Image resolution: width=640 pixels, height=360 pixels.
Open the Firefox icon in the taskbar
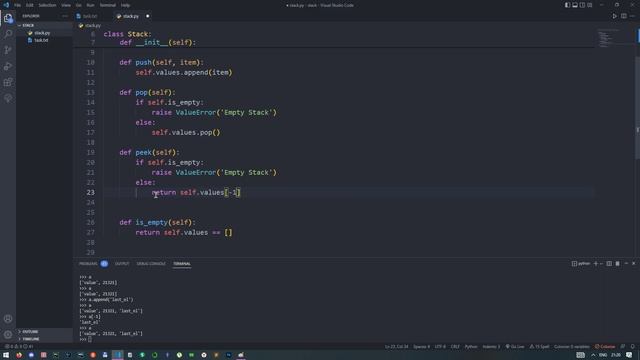pos(19,355)
